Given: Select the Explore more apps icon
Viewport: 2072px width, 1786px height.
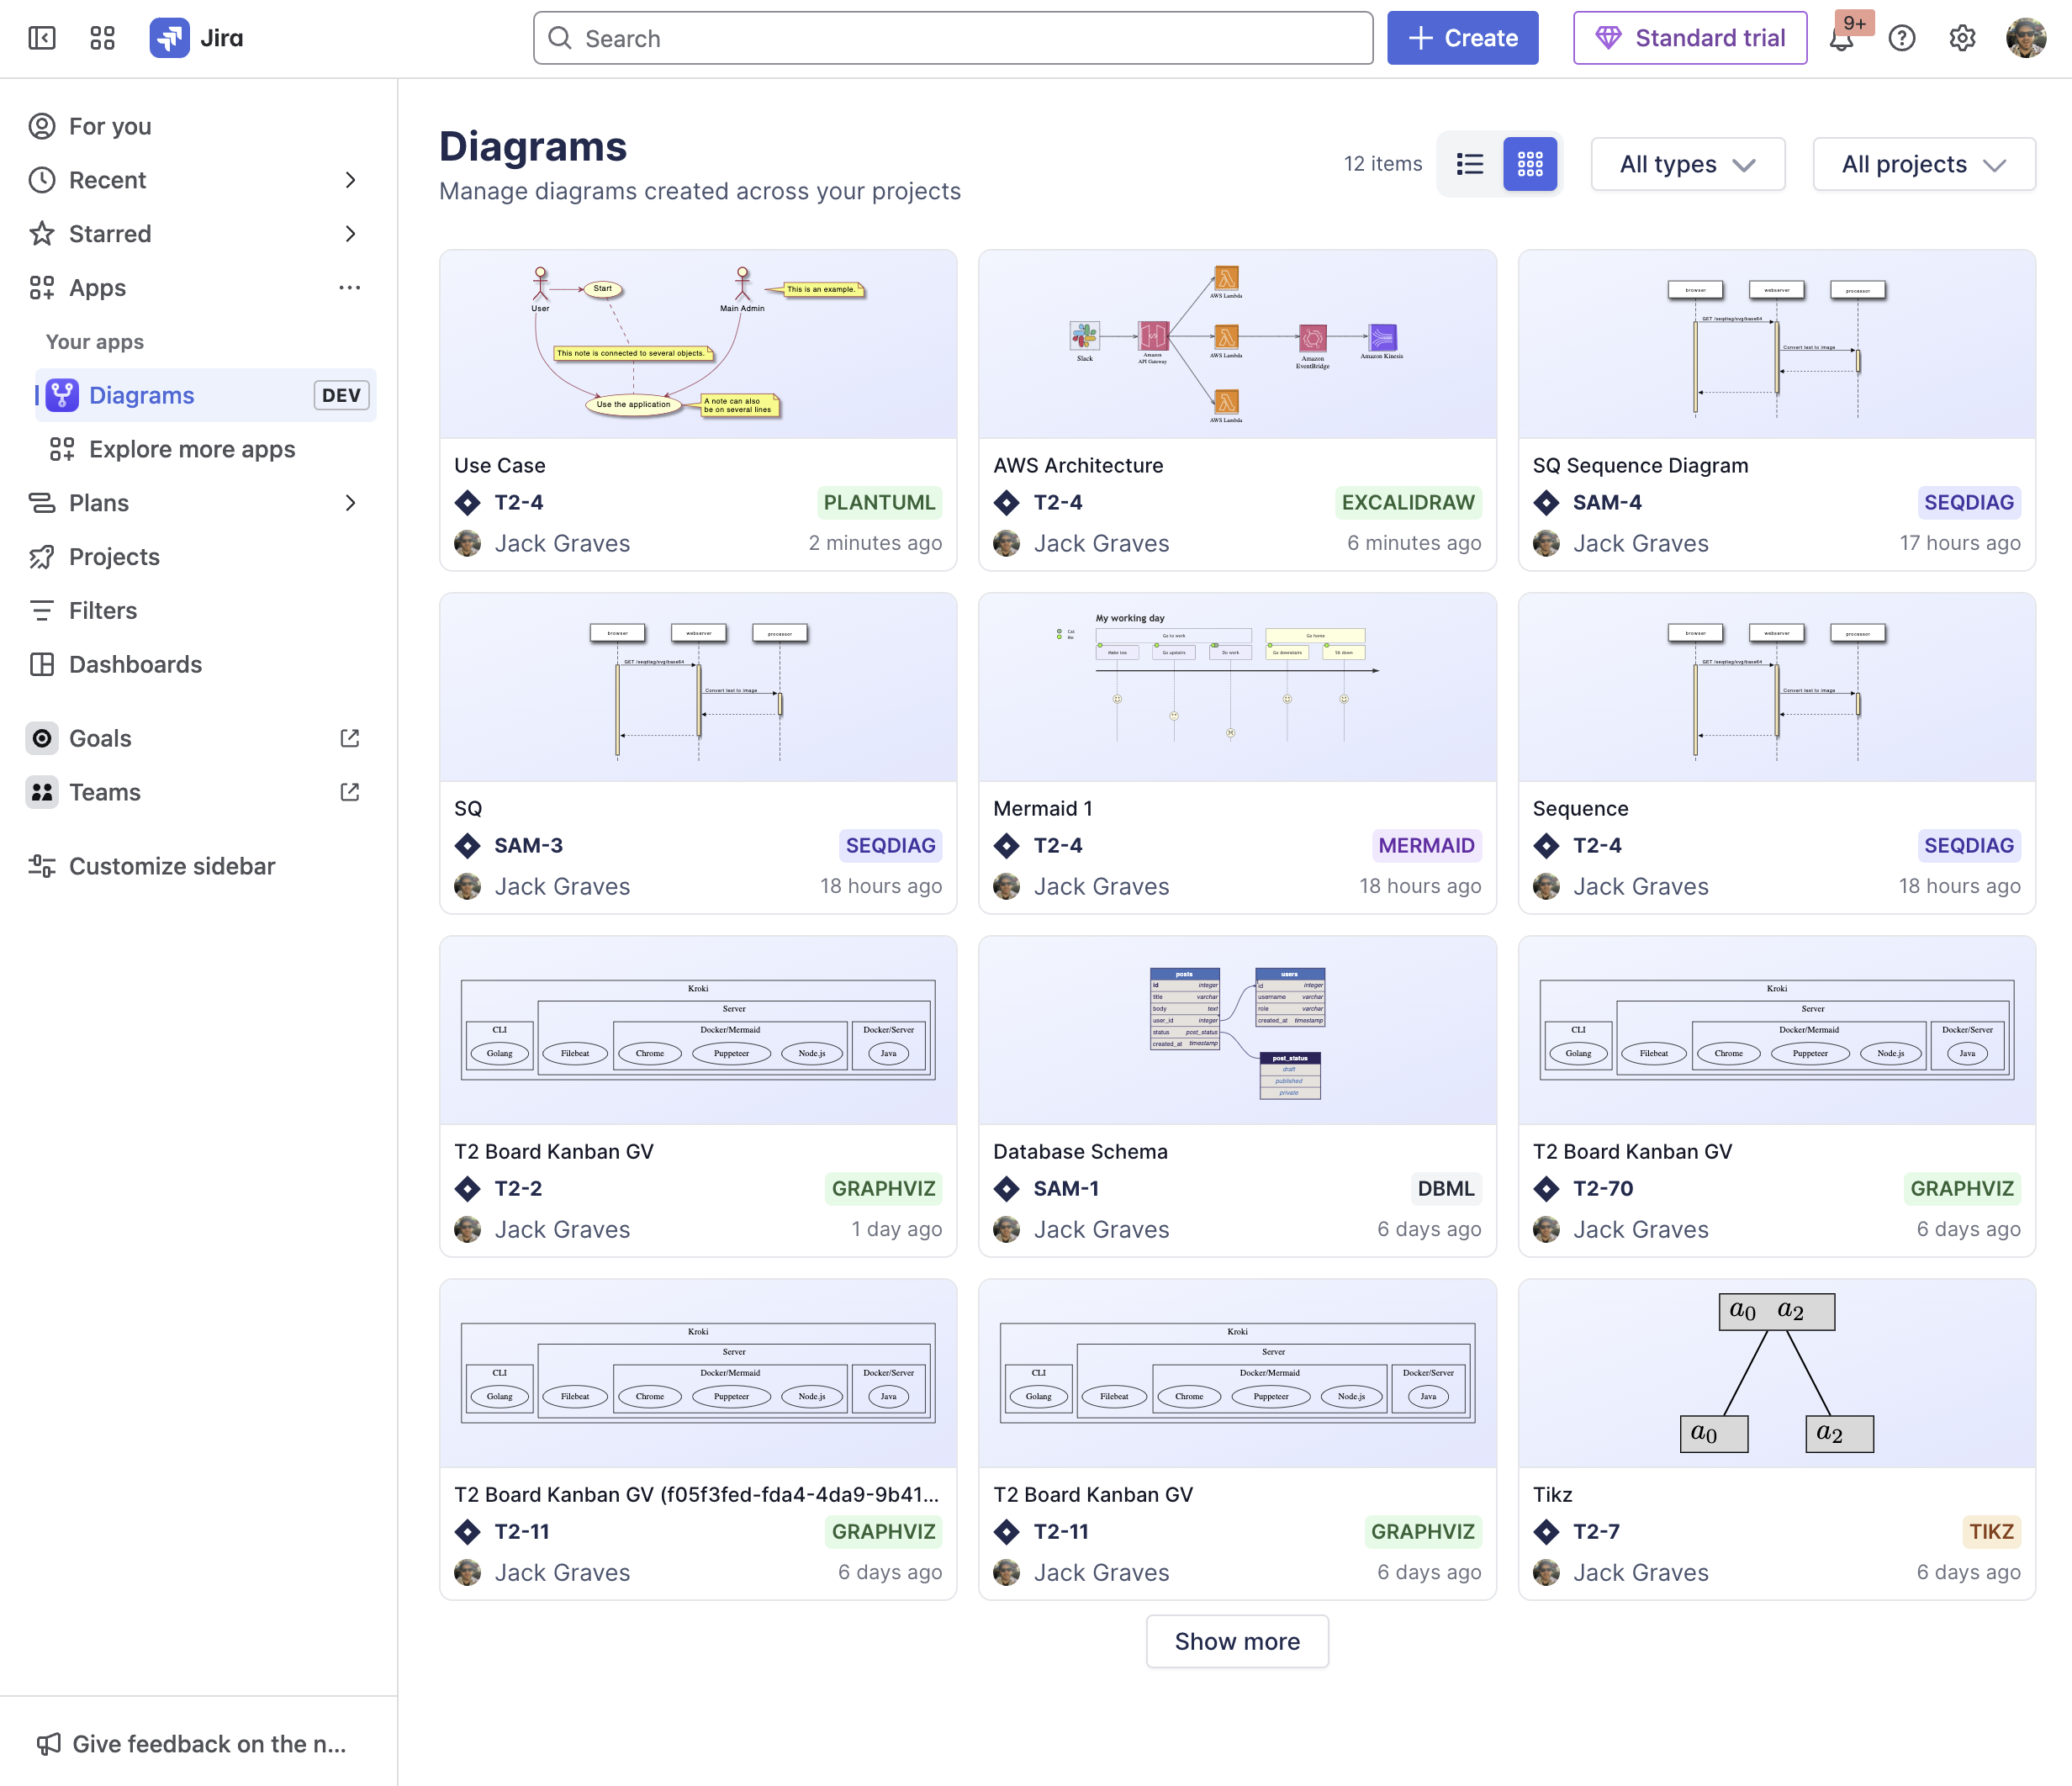Looking at the screenshot, I should [x=62, y=449].
